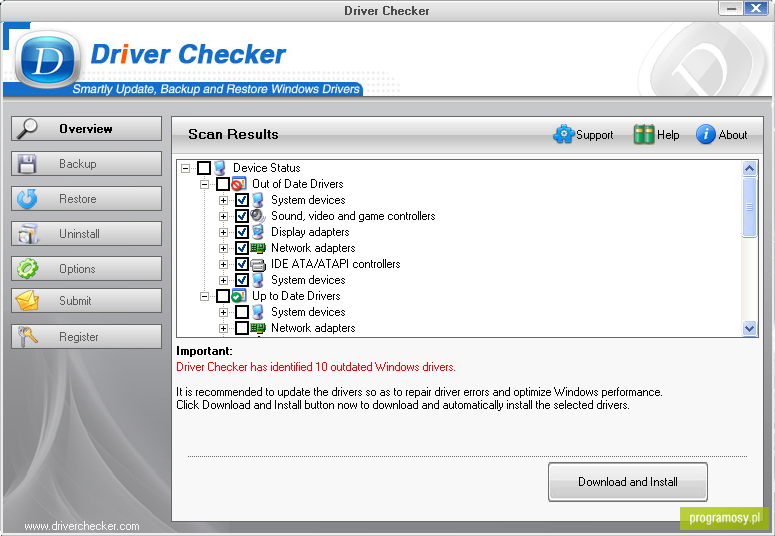Select Sound, video and game controllers row

tap(353, 216)
